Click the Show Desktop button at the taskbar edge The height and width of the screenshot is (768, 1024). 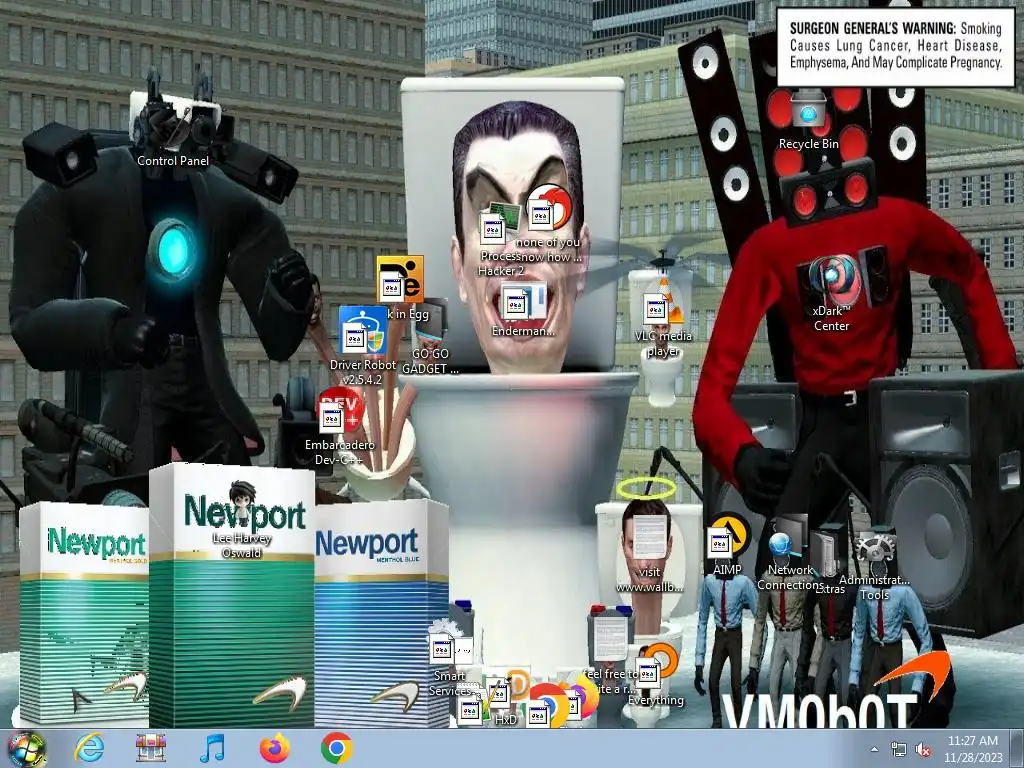pyautogui.click(x=1017, y=748)
